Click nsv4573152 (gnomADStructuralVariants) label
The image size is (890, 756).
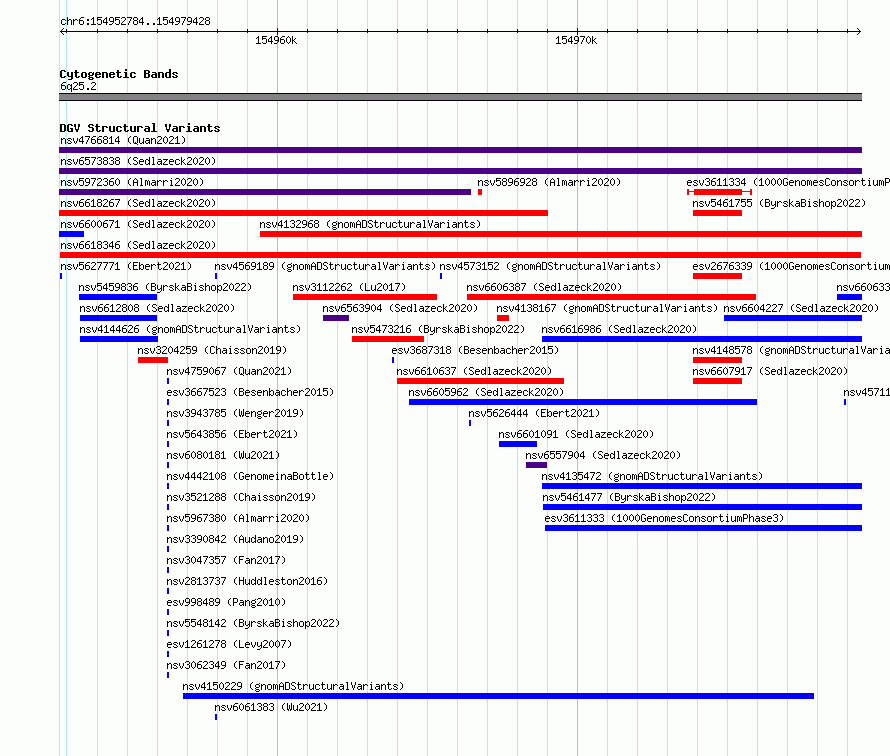(x=550, y=266)
